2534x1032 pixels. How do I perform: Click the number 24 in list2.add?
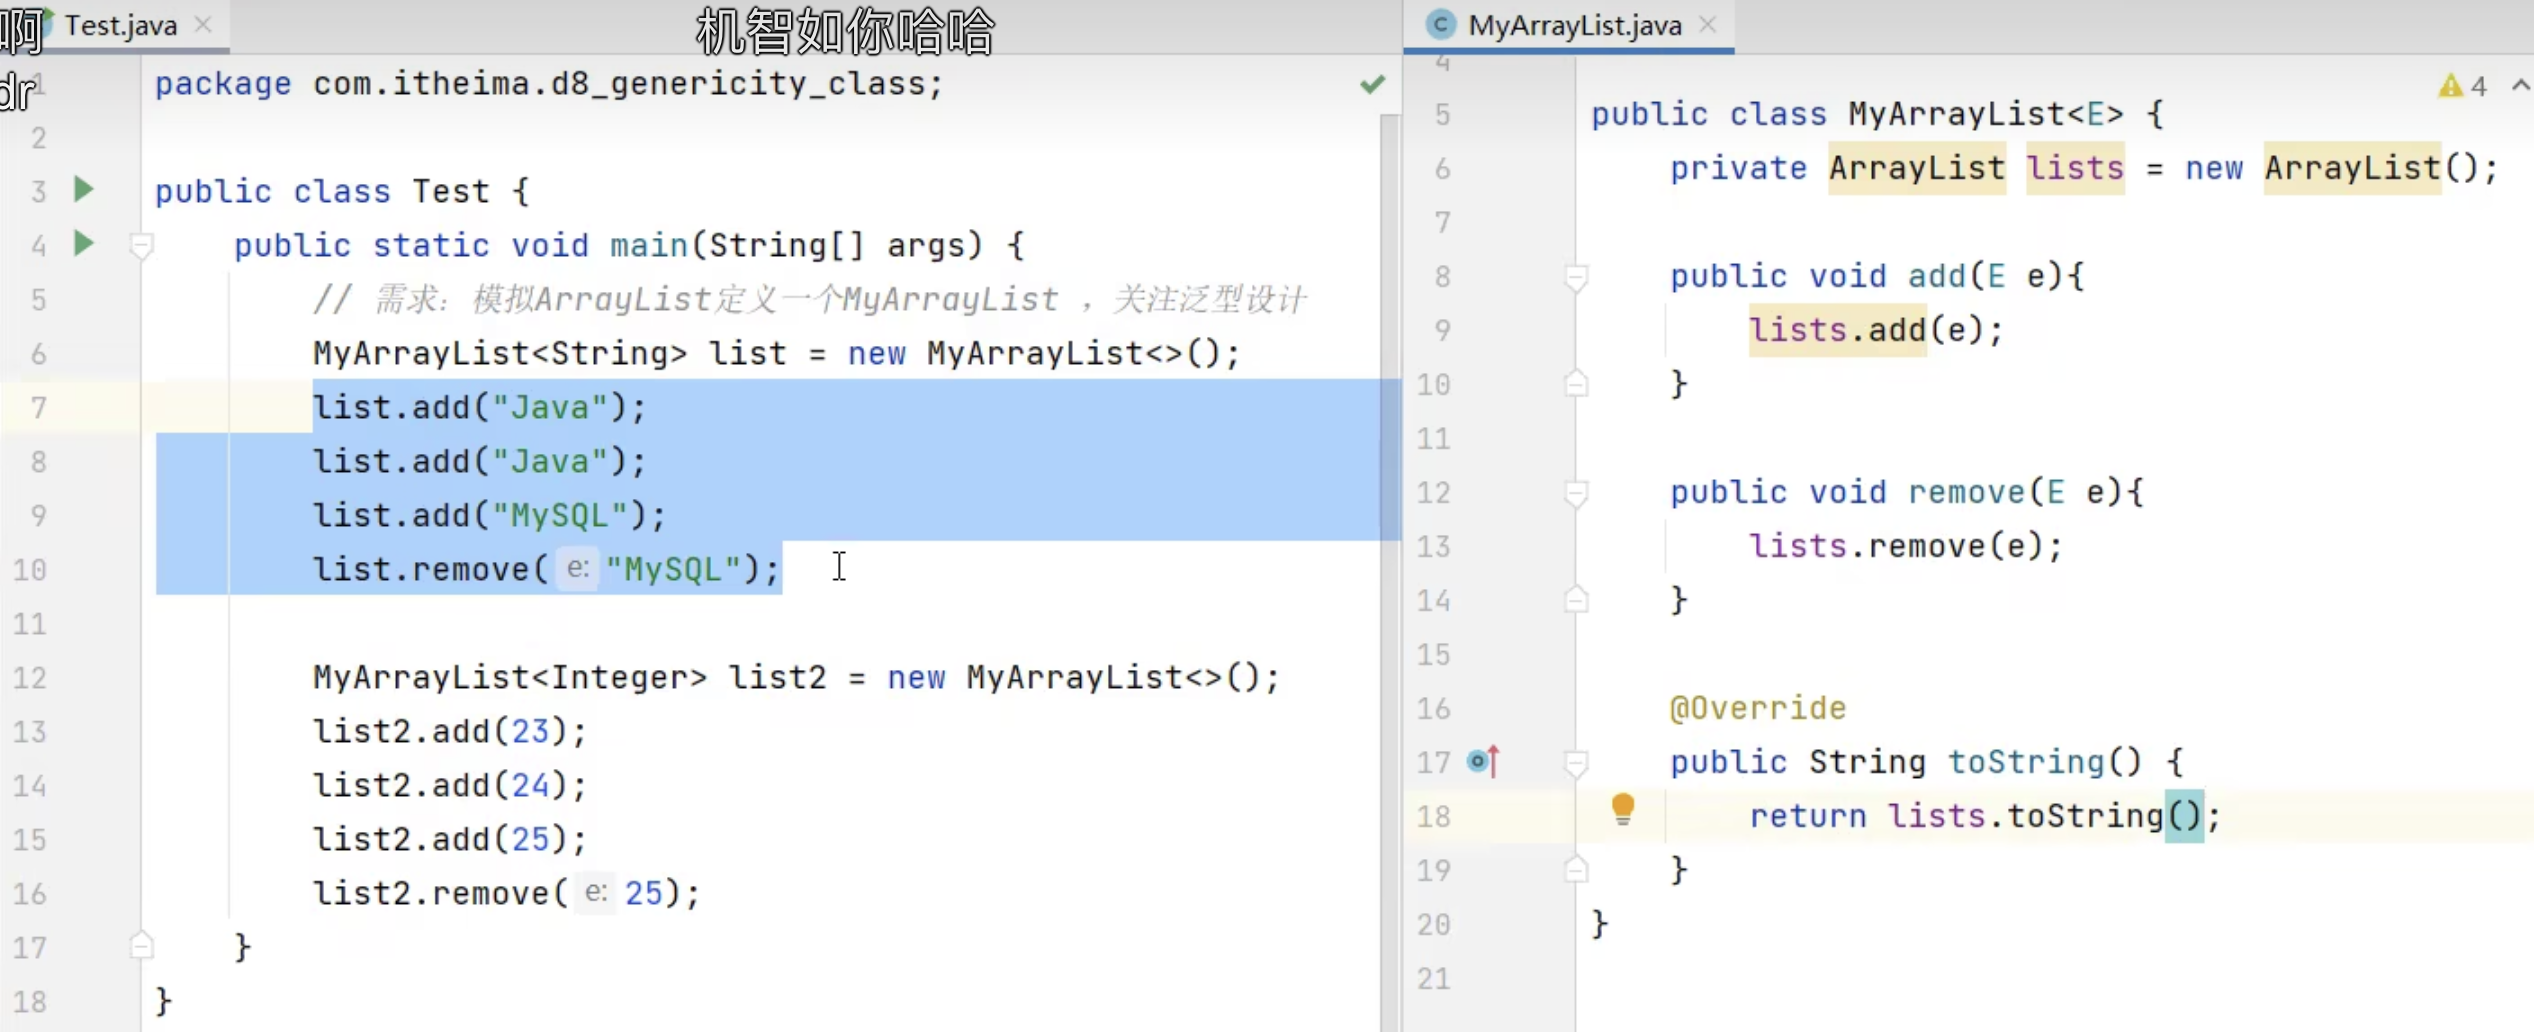point(530,785)
